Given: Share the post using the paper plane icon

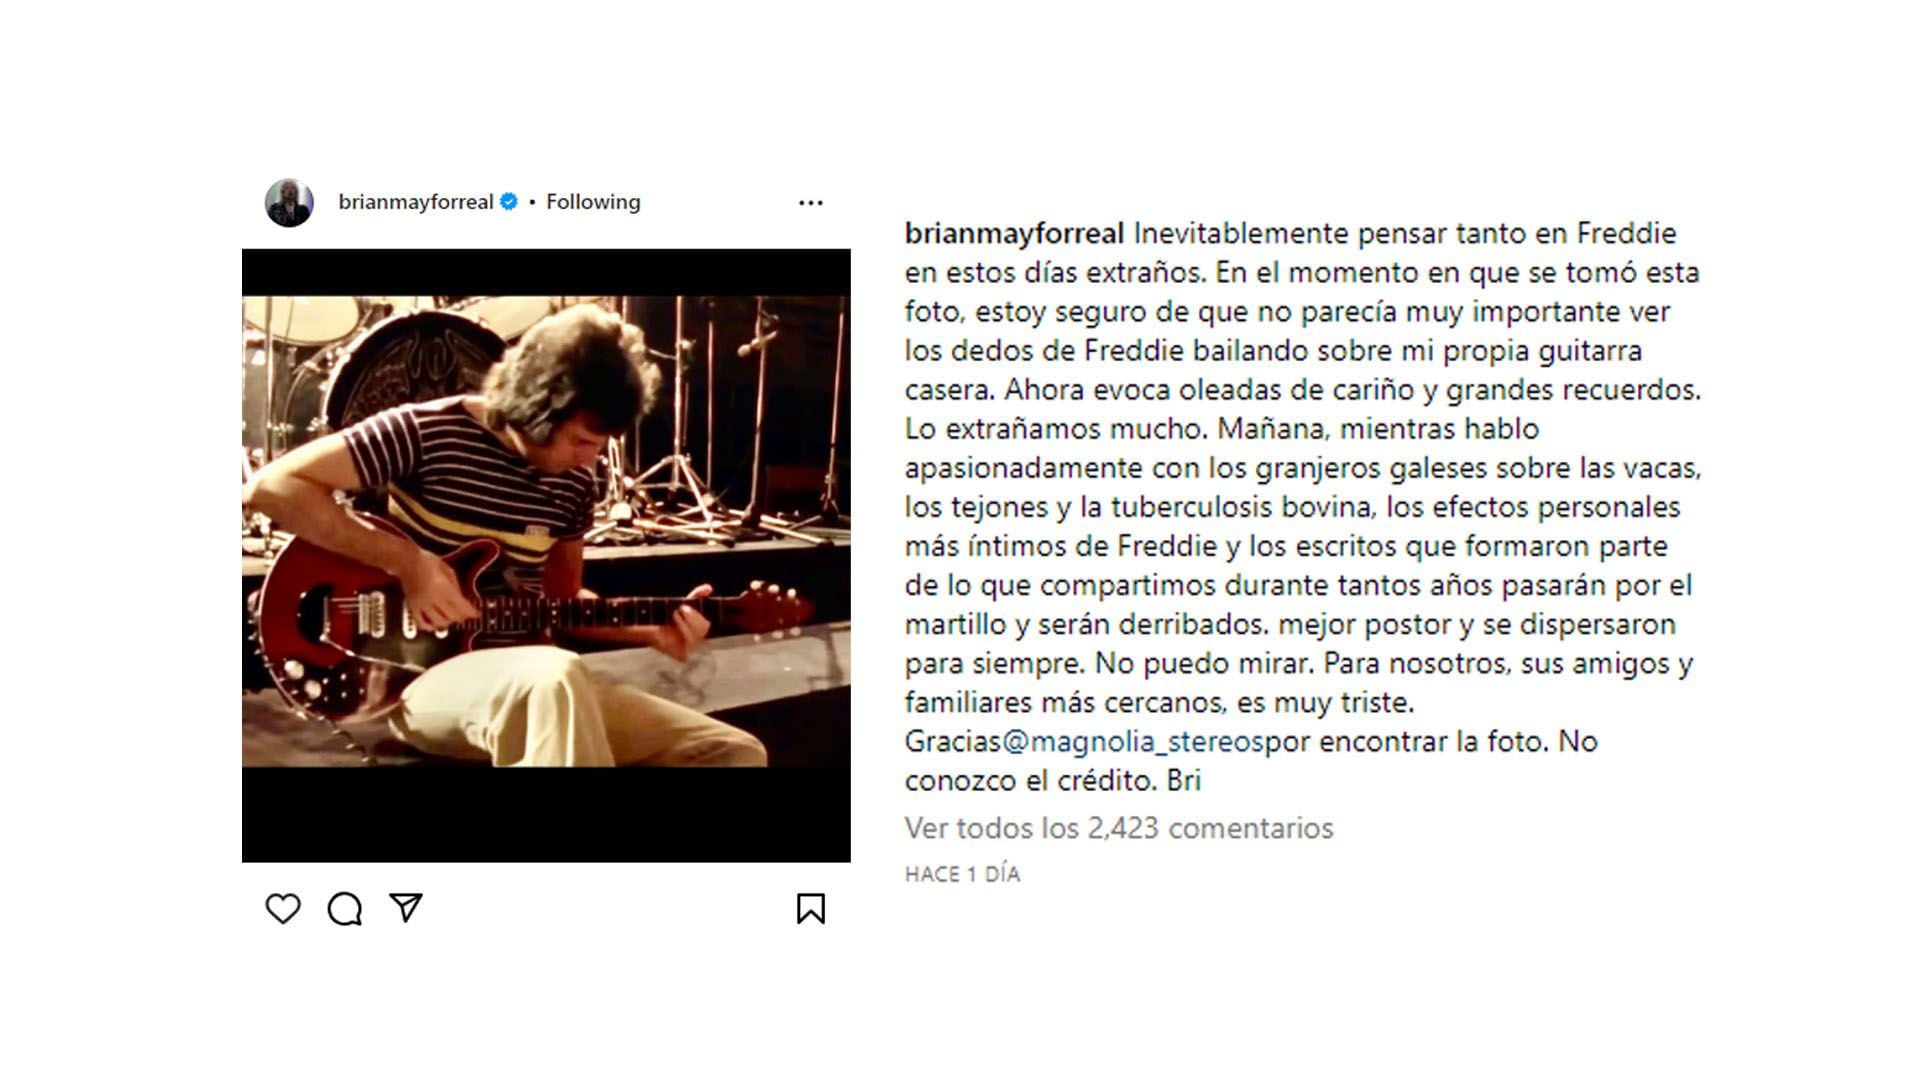Looking at the screenshot, I should [x=406, y=907].
